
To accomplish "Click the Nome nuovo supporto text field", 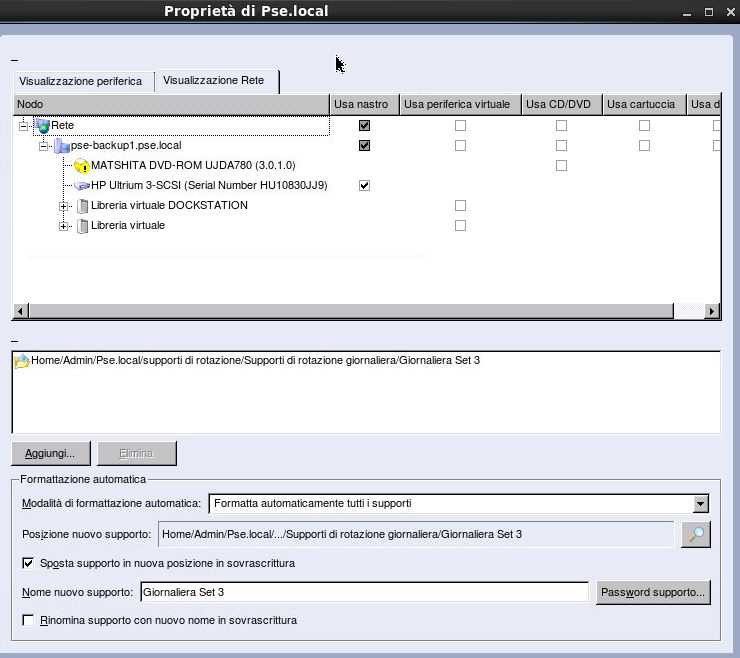I will (363, 593).
